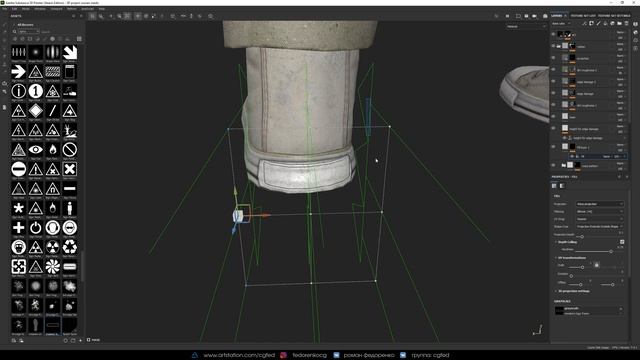Click the add mask icon in Layers

pos(591,24)
